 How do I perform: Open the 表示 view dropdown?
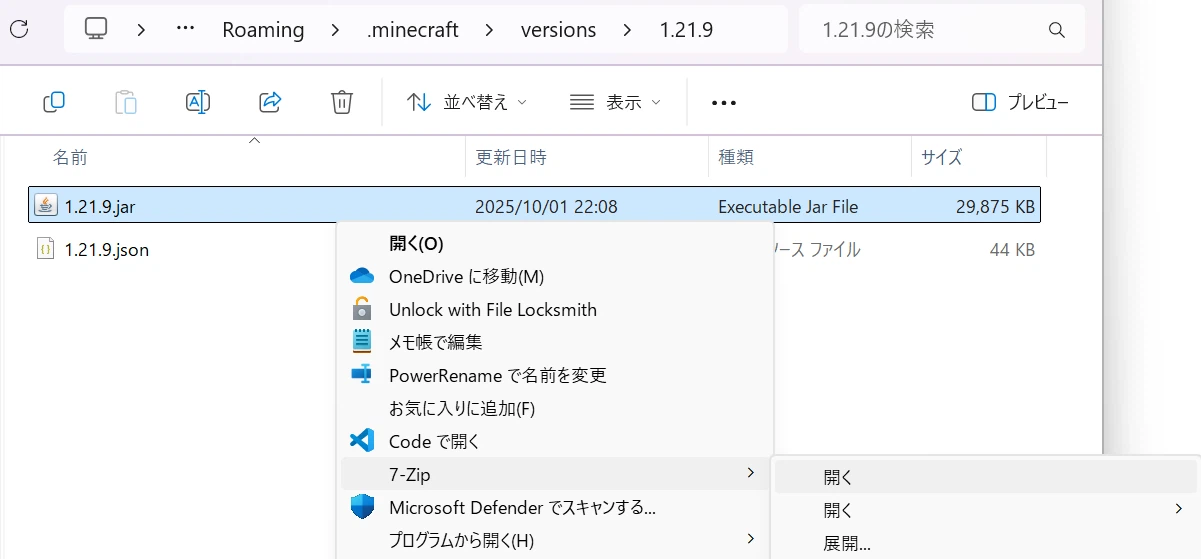(x=615, y=102)
